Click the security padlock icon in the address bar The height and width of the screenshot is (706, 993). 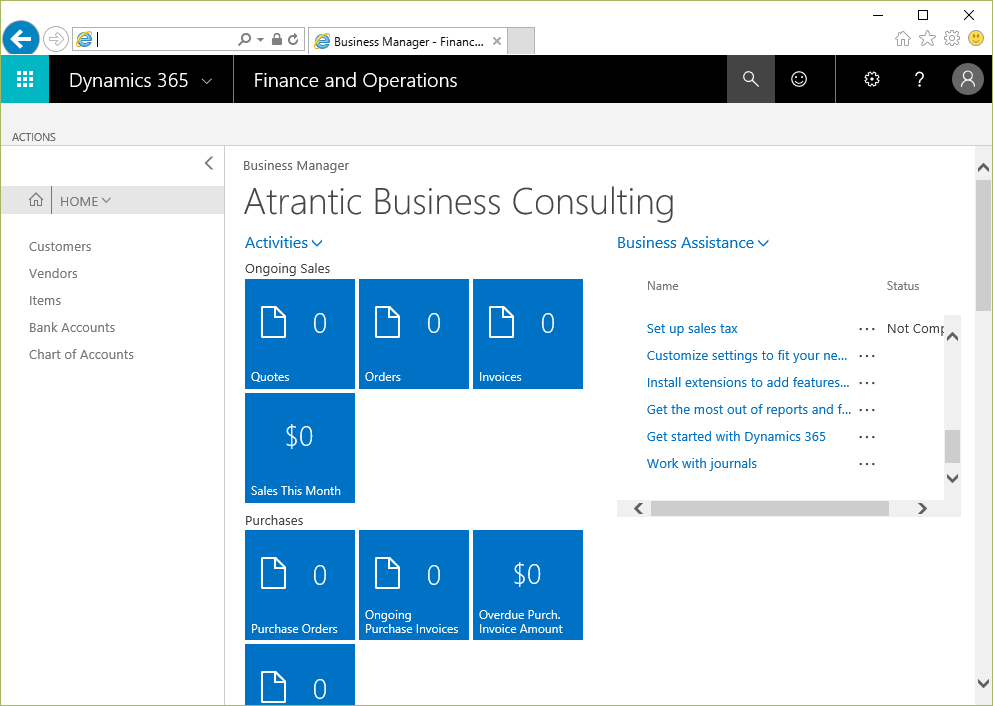pyautogui.click(x=277, y=39)
